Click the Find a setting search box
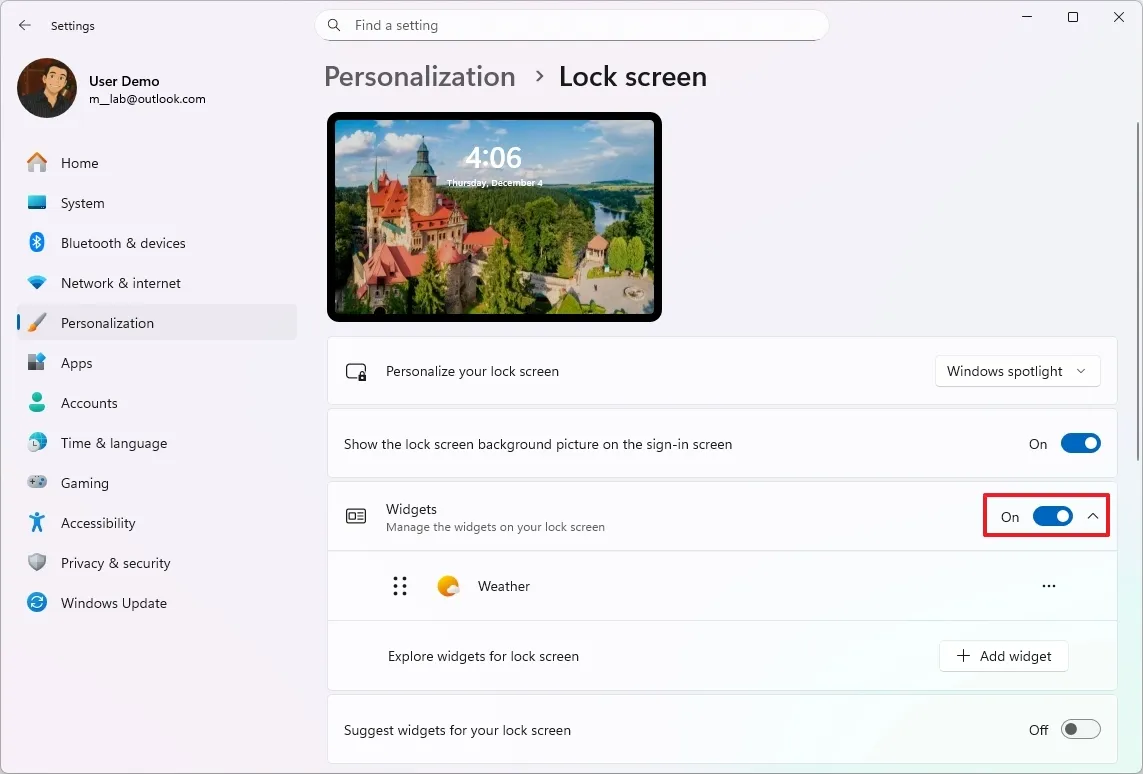 point(572,25)
